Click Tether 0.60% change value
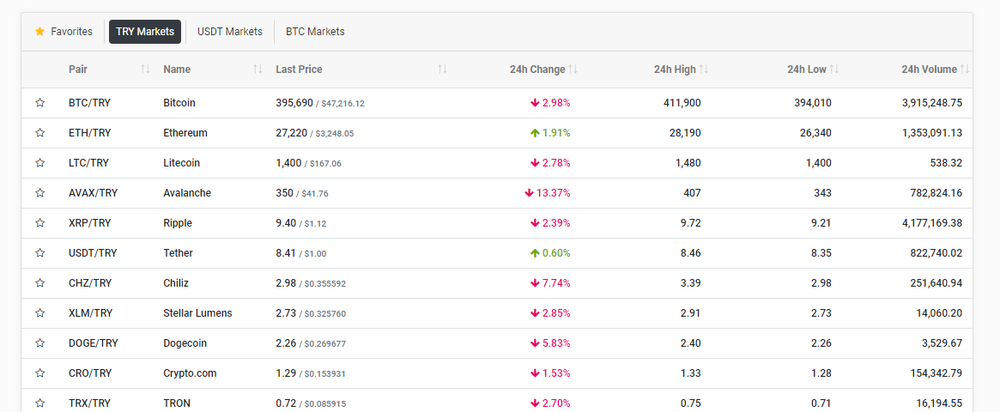This screenshot has width=1000, height=412. pyautogui.click(x=556, y=253)
